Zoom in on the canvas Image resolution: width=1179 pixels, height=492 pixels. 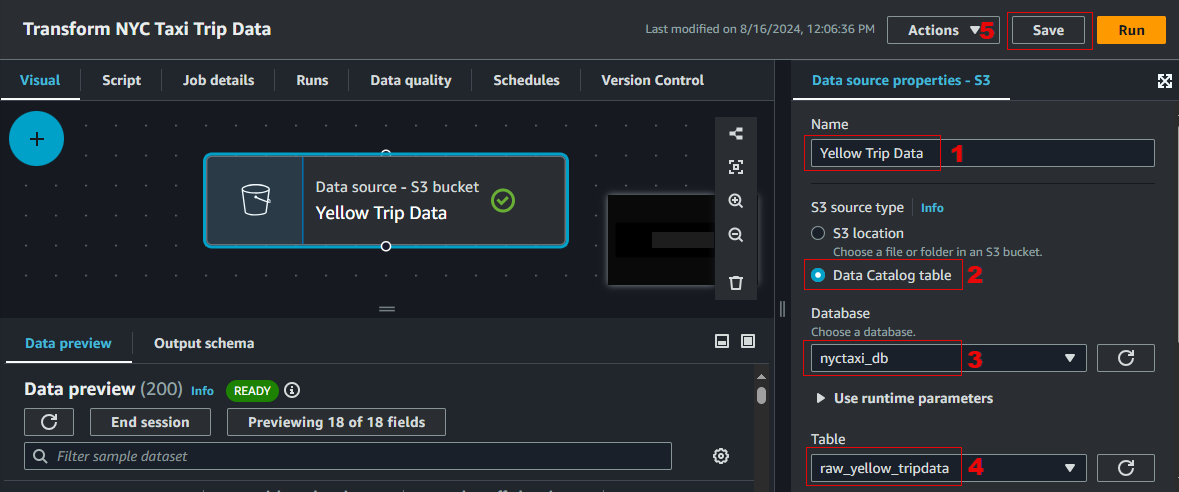coord(736,201)
